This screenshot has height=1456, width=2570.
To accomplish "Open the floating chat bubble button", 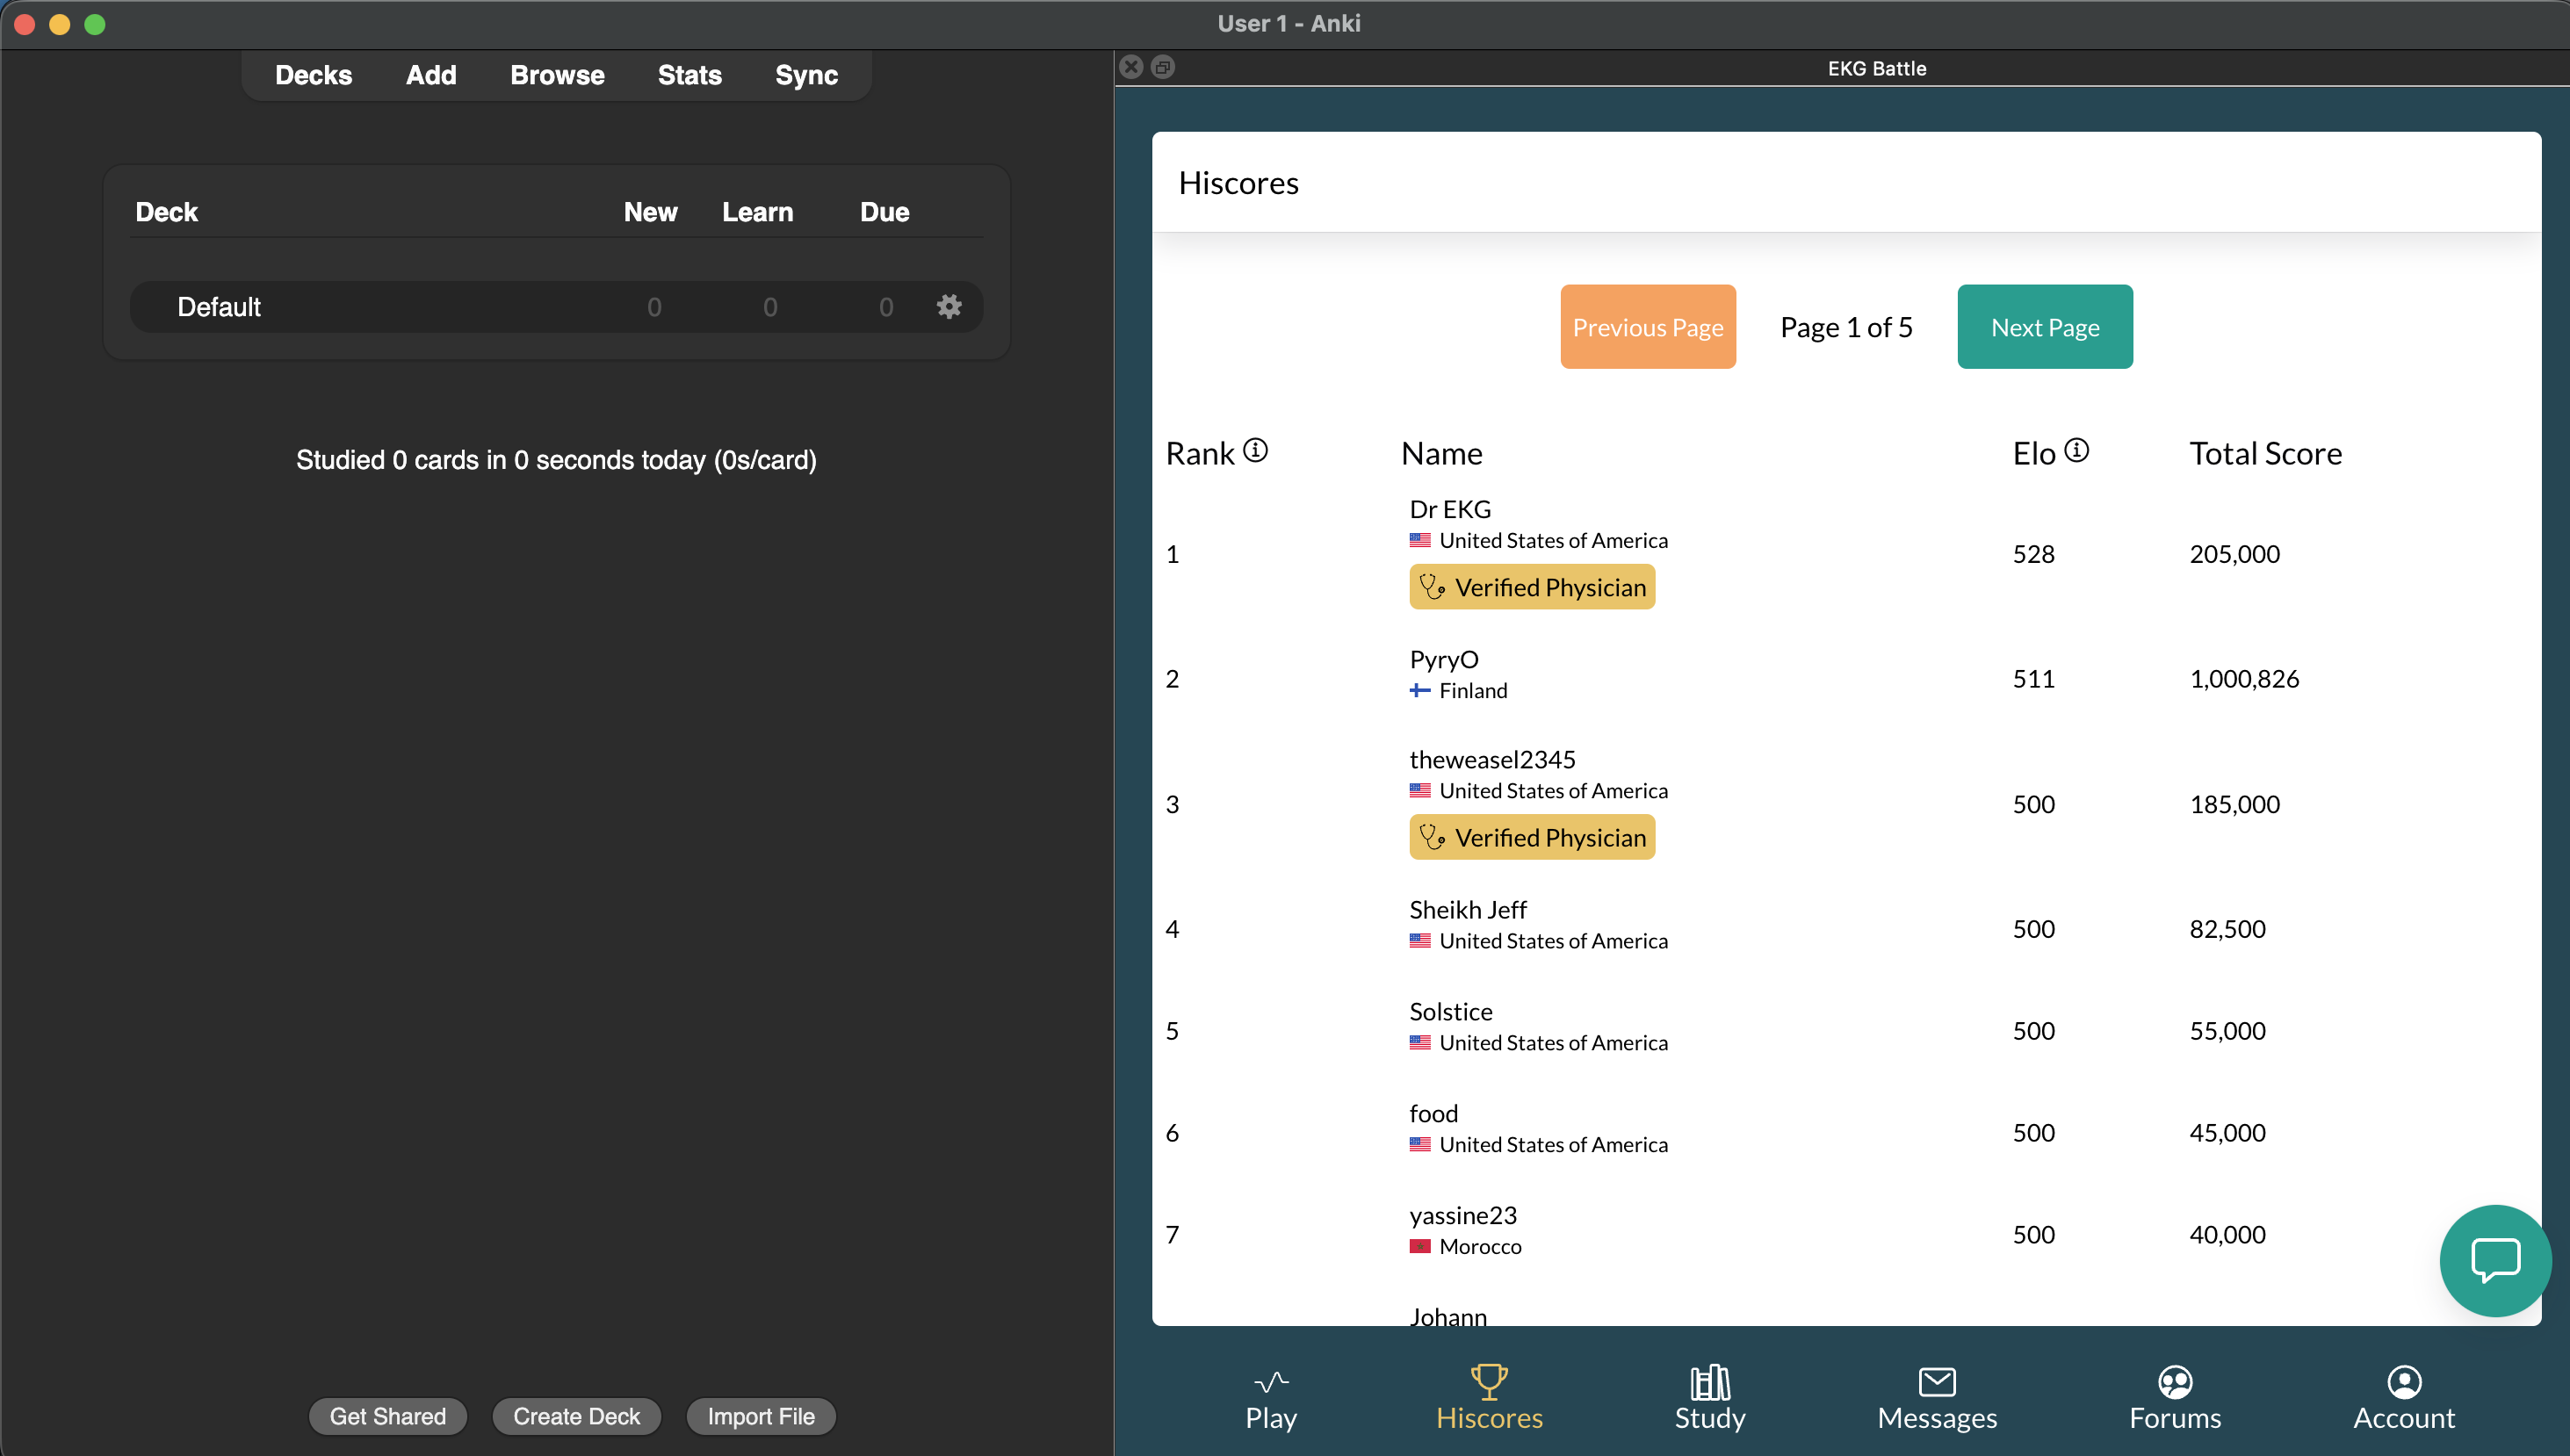I will [x=2495, y=1260].
